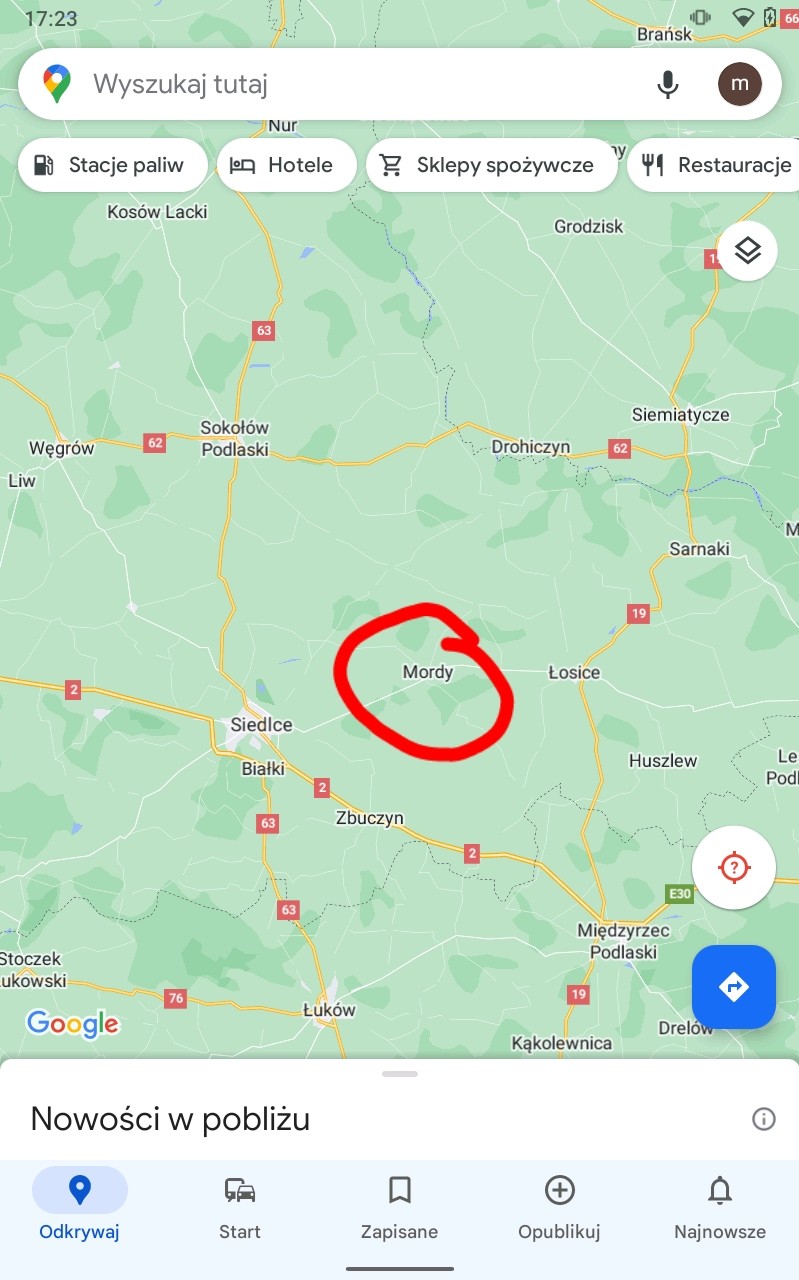This screenshot has height=1280, width=799.
Task: Expand the bottom sheet drag handle
Action: point(399,1074)
